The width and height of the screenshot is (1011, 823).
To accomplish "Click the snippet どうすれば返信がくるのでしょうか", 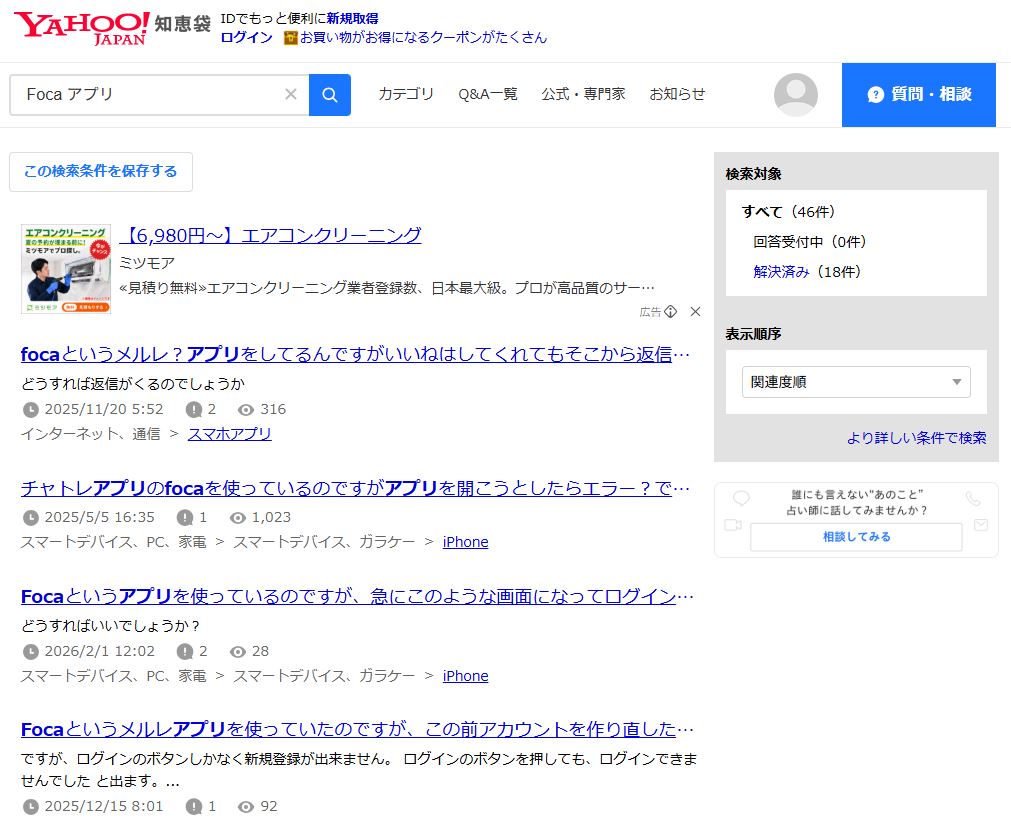I will (x=133, y=384).
